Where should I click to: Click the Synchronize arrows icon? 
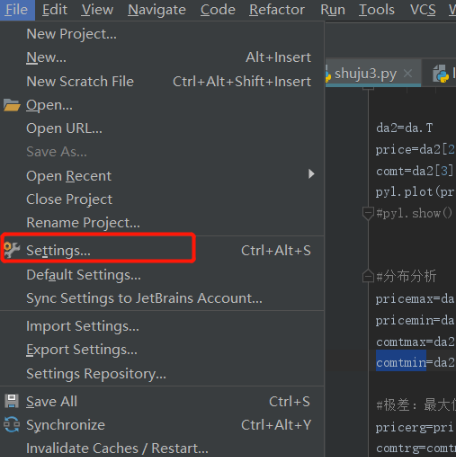12,425
